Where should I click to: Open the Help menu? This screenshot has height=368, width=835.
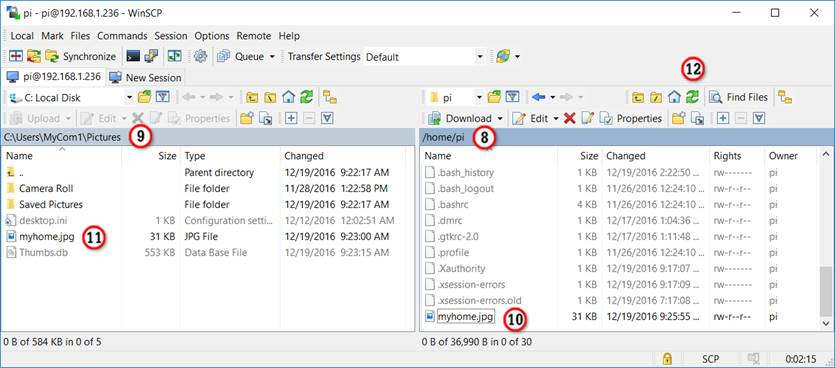[289, 36]
